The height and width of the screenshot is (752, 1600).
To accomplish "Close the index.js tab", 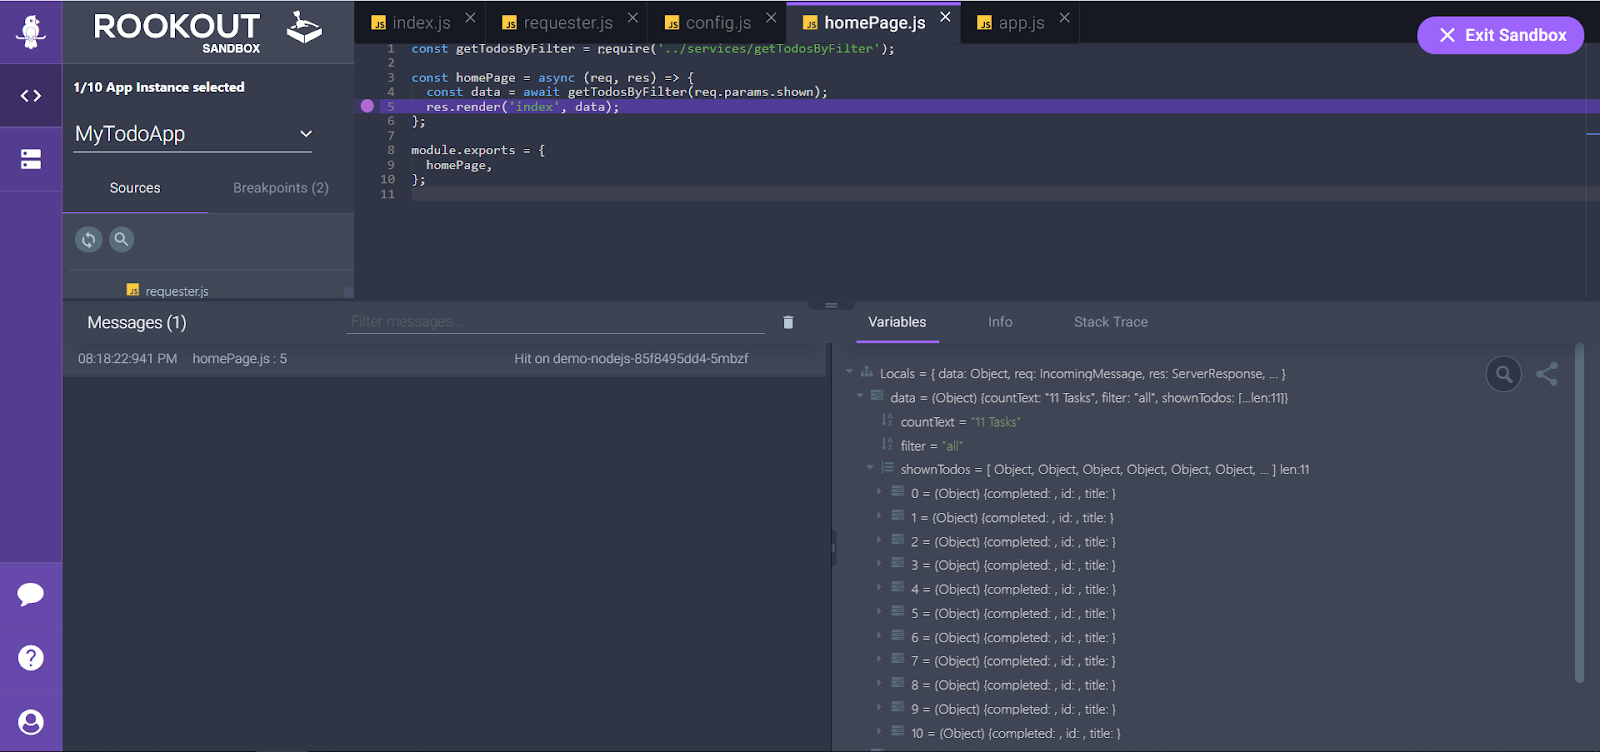I will click(x=470, y=18).
